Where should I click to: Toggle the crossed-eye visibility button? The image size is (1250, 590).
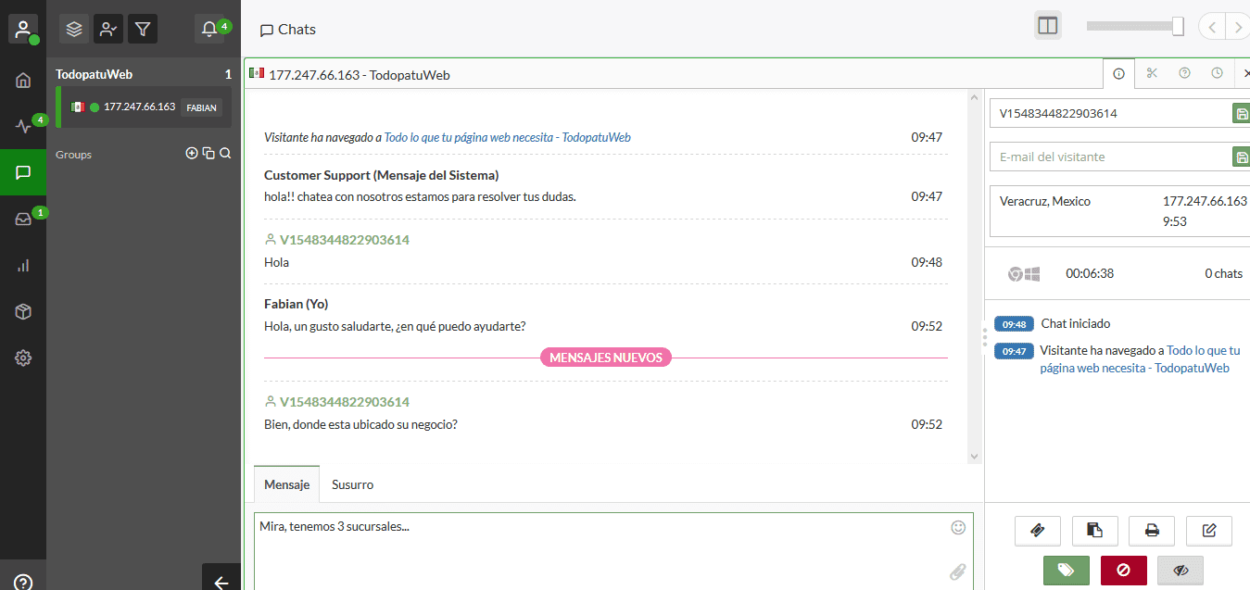click(1180, 570)
